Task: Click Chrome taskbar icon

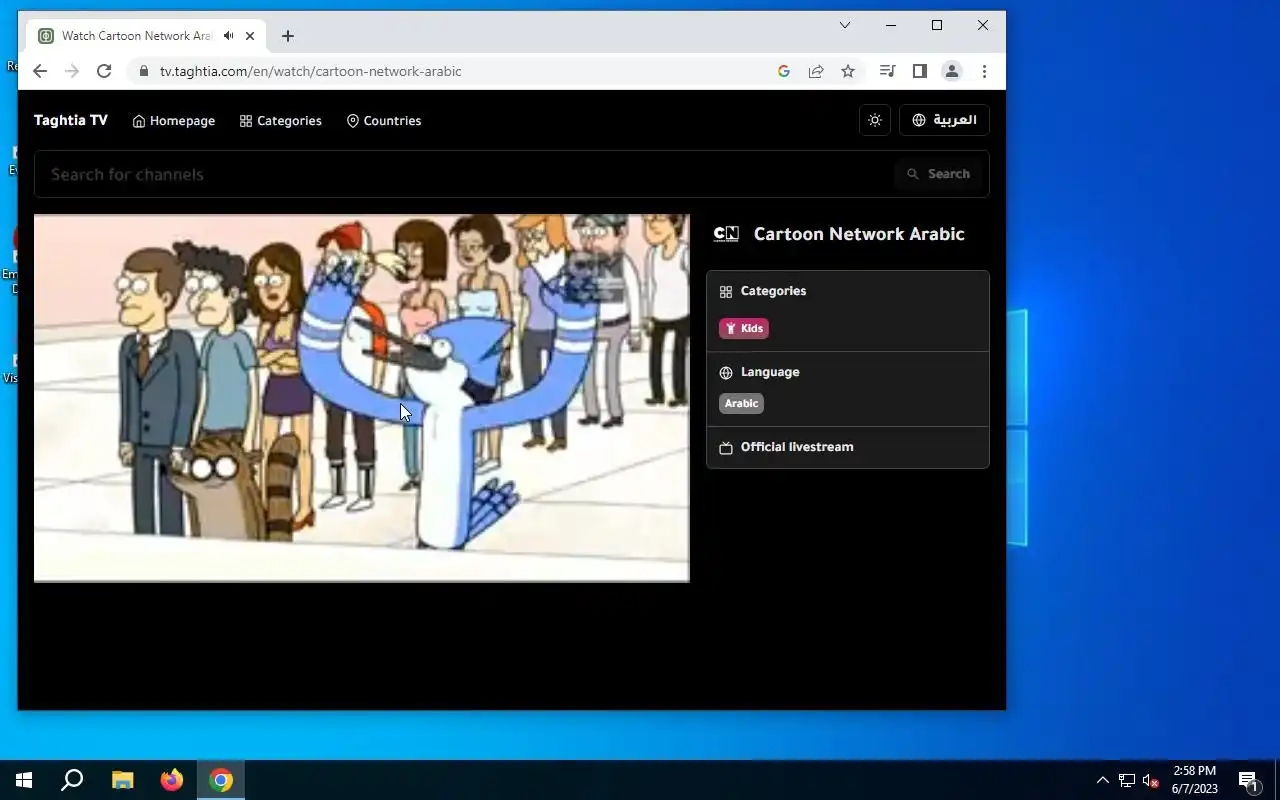Action: coord(221,780)
